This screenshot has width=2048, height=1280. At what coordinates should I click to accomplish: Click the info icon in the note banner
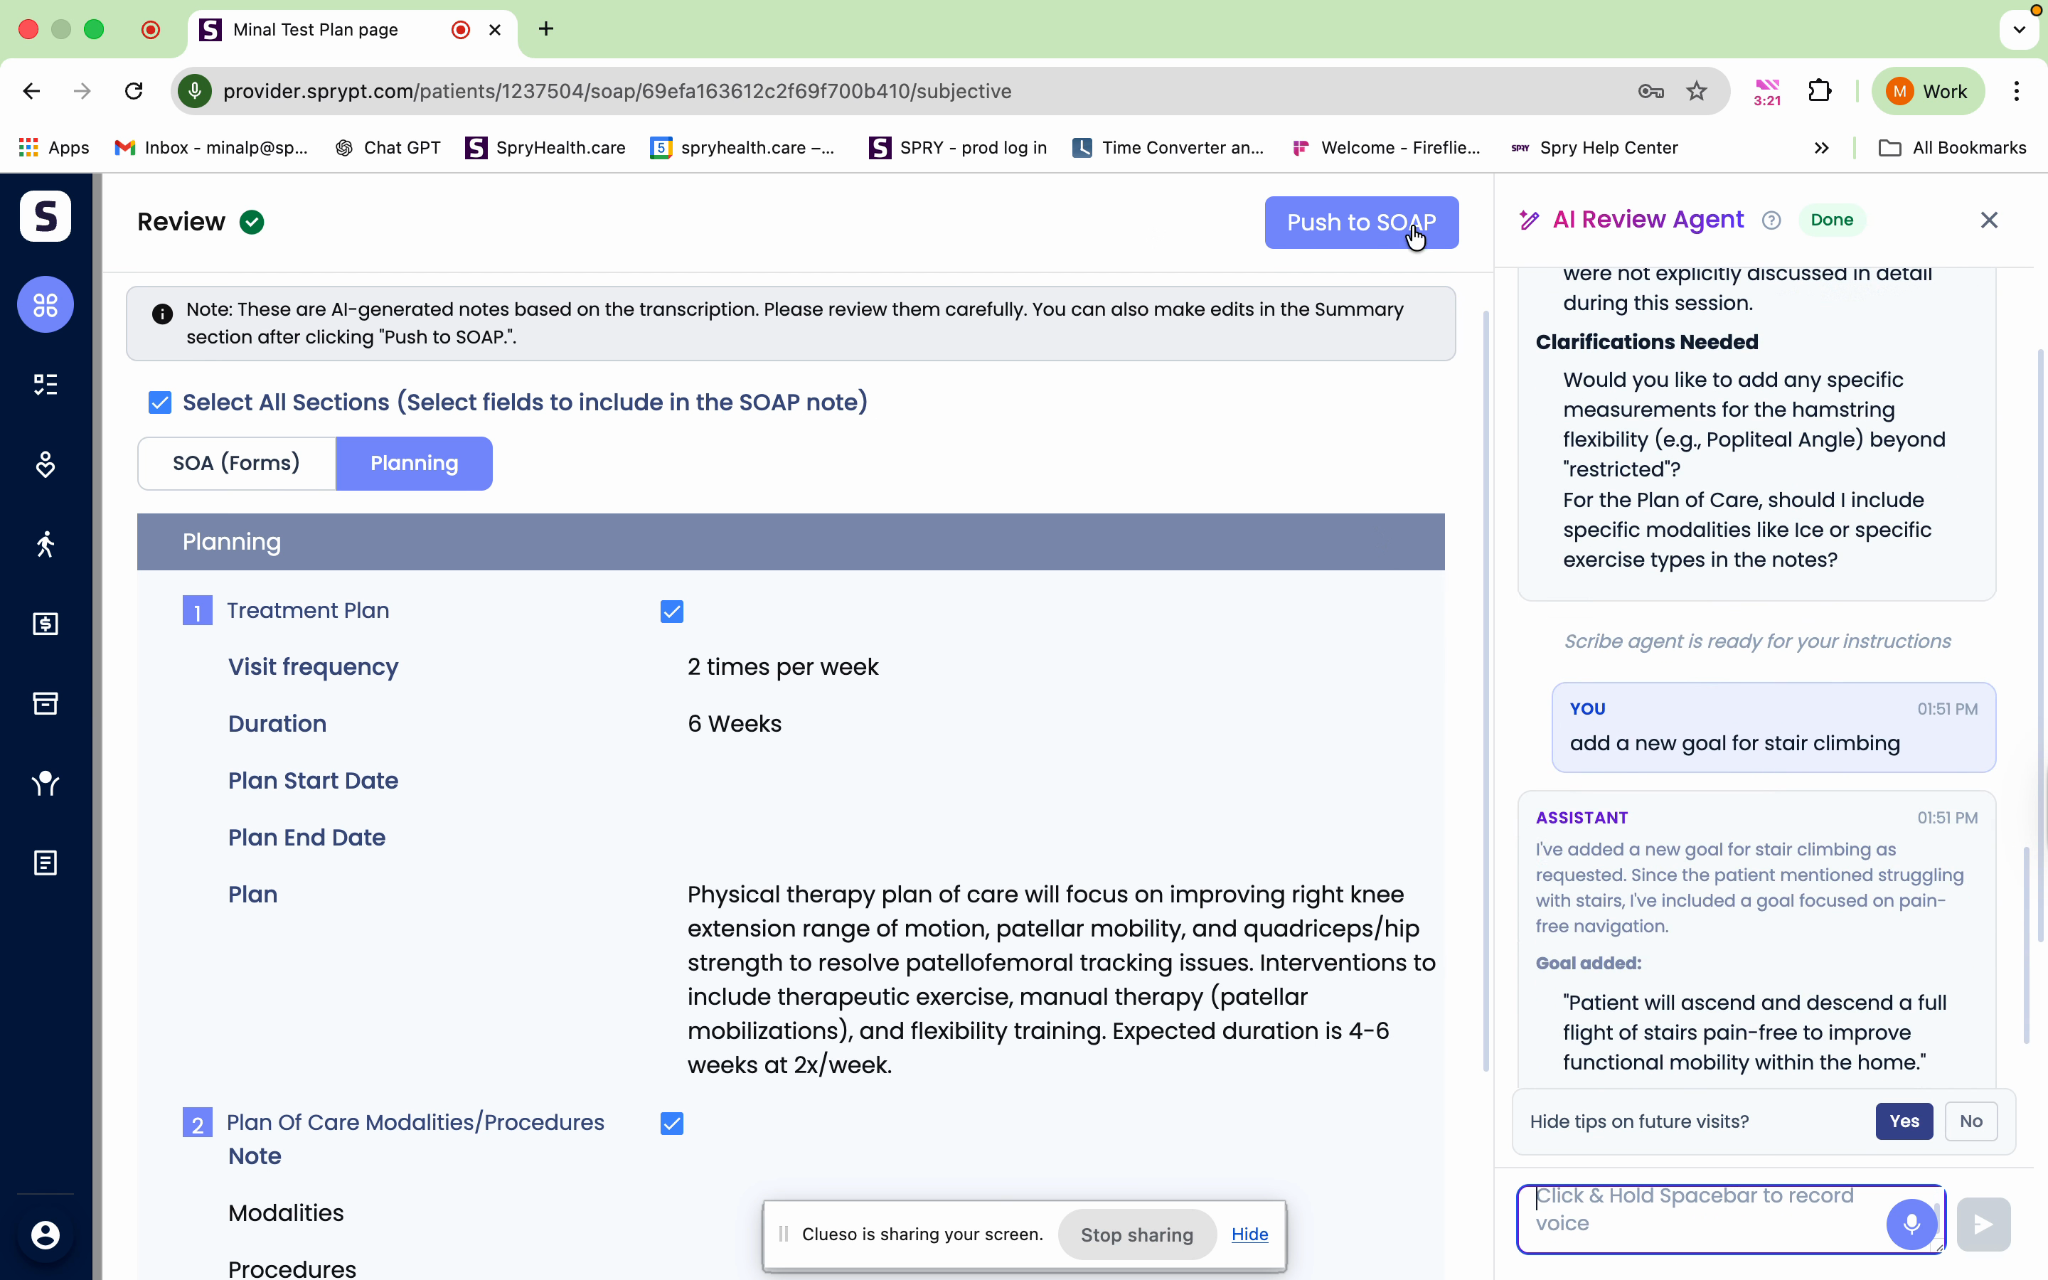click(162, 314)
